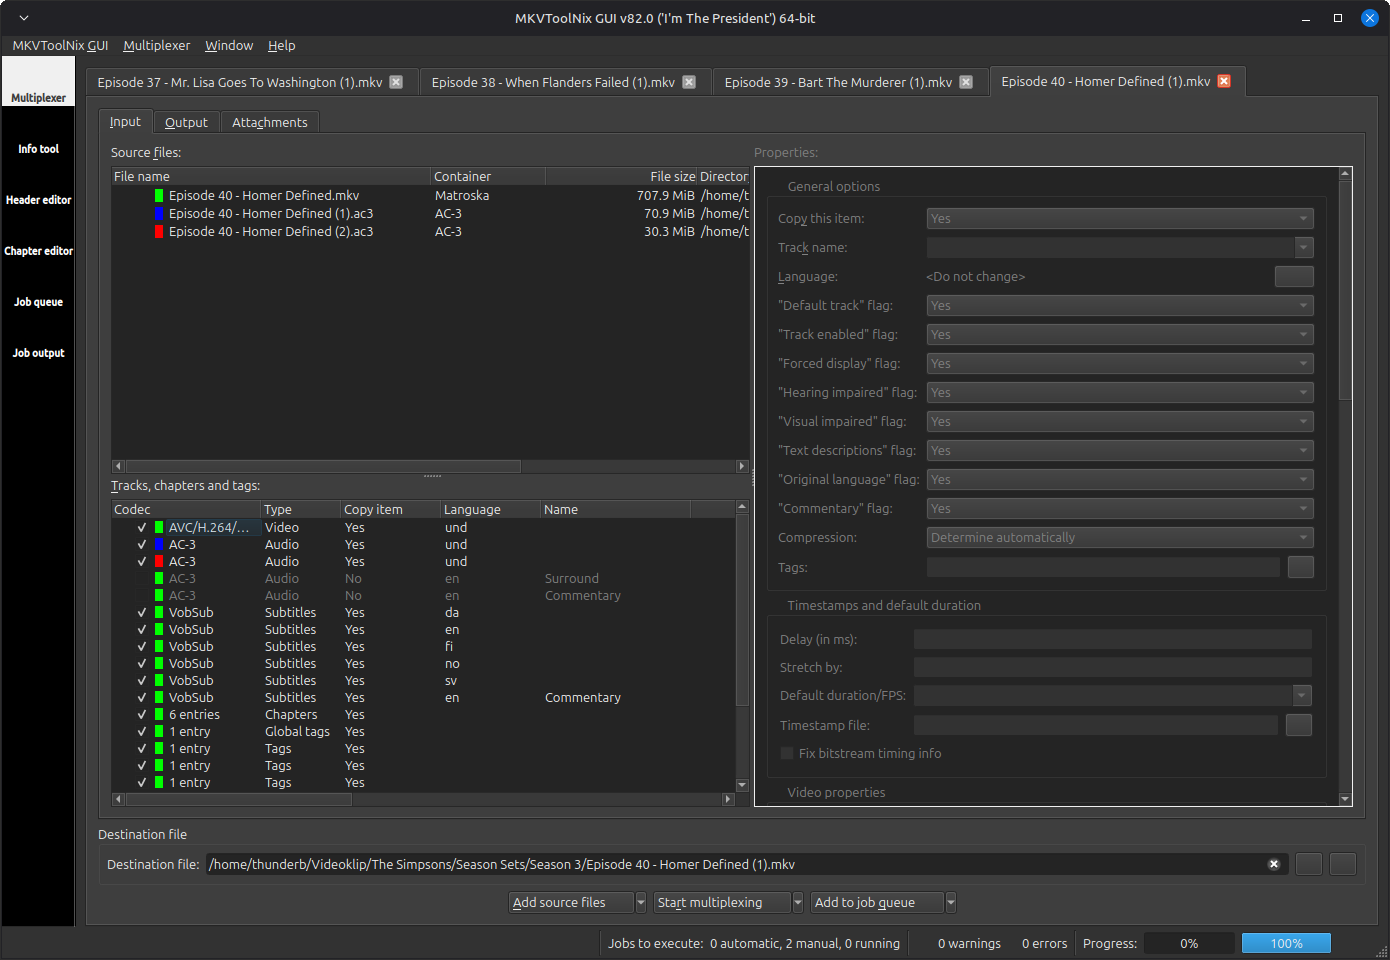The height and width of the screenshot is (960, 1390).
Task: Click the blue 100% progress bar
Action: tap(1286, 943)
